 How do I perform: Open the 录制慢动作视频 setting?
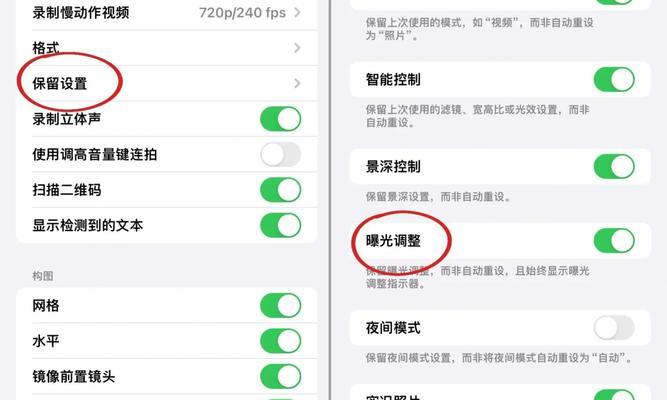(167, 13)
